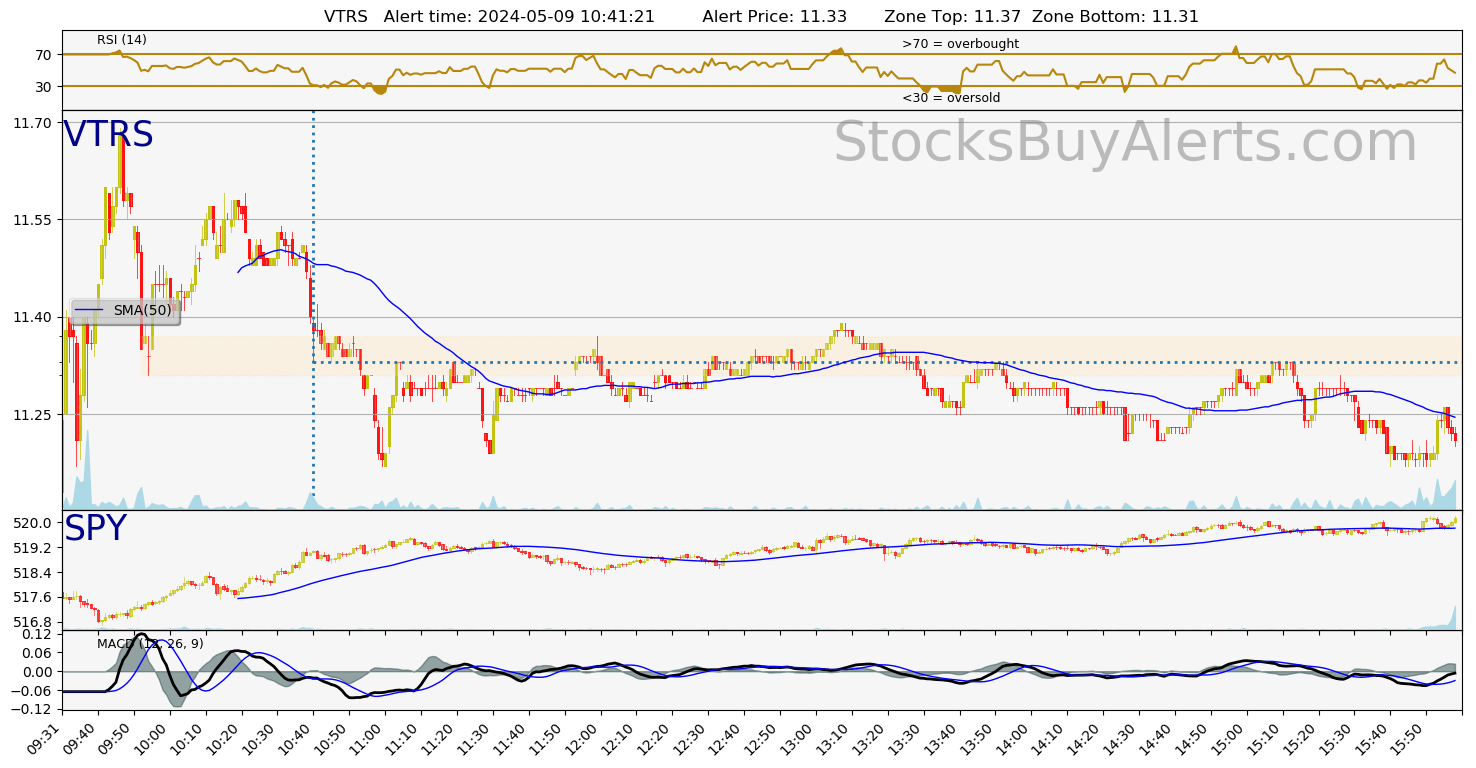
Task: Click the chart title showing Alert Price 11.33
Action: [761, 16]
